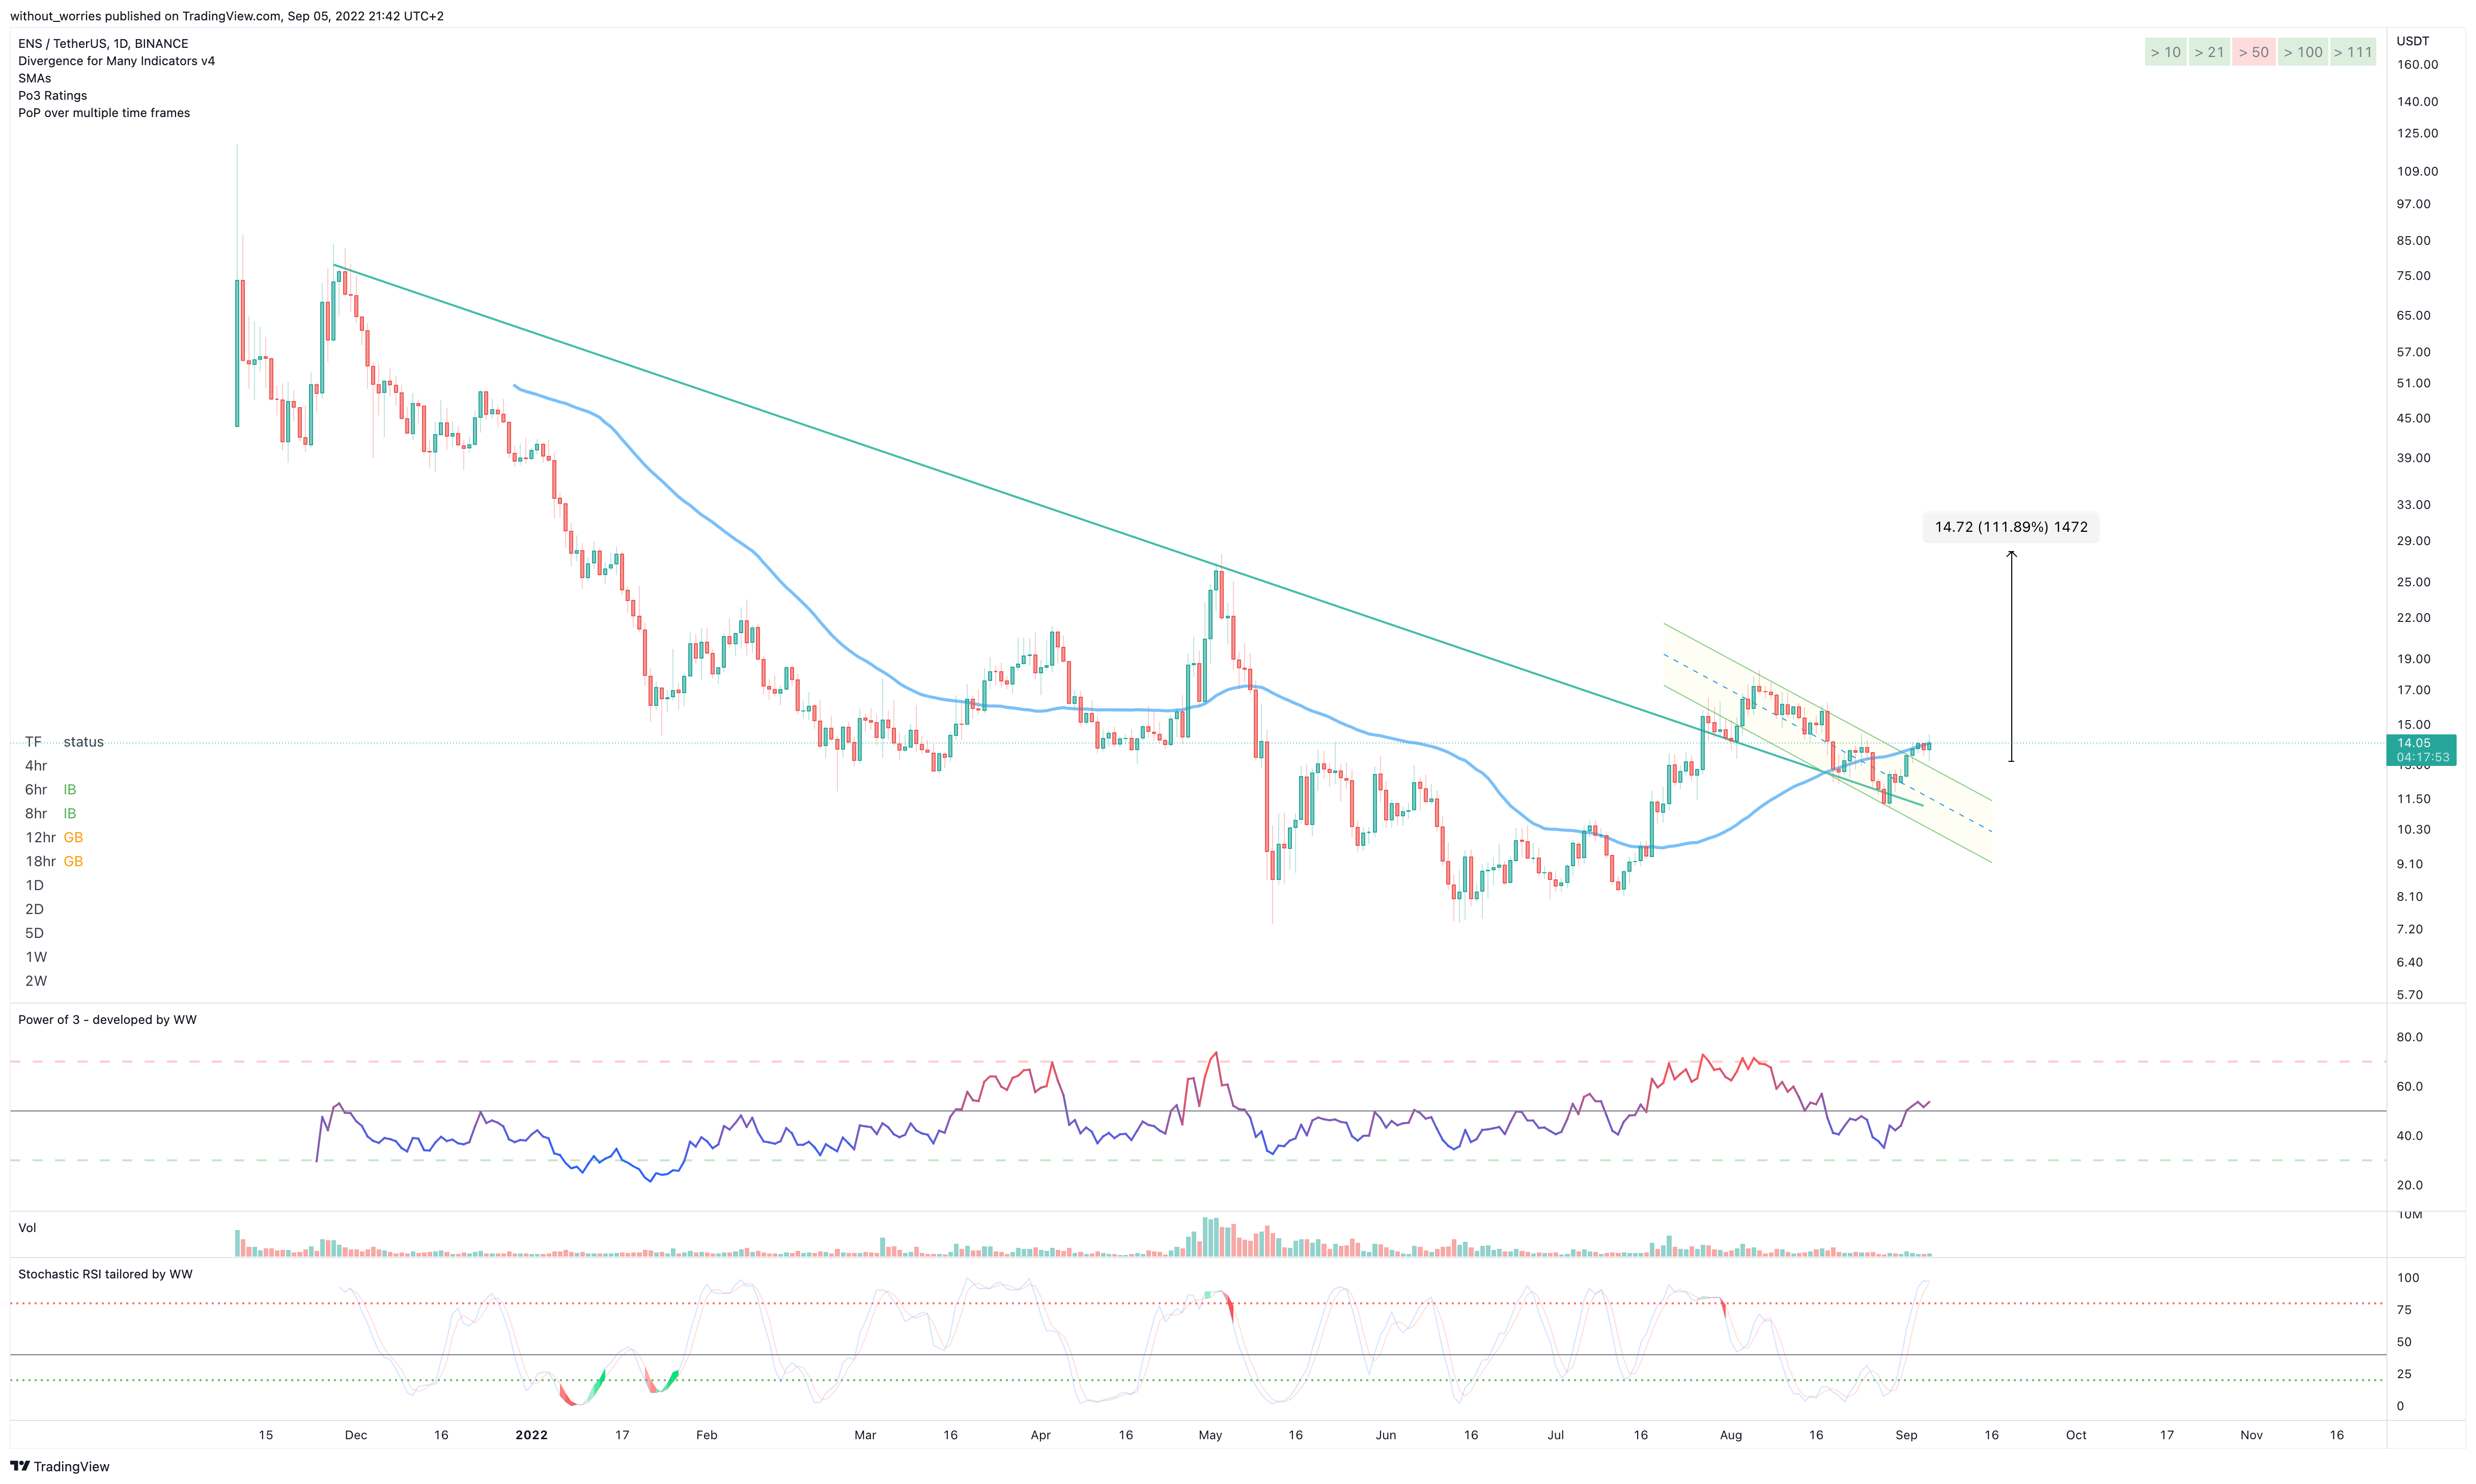The image size is (2476, 1484).
Task: Click the 'Mar' label on the time axis
Action: (x=865, y=1435)
